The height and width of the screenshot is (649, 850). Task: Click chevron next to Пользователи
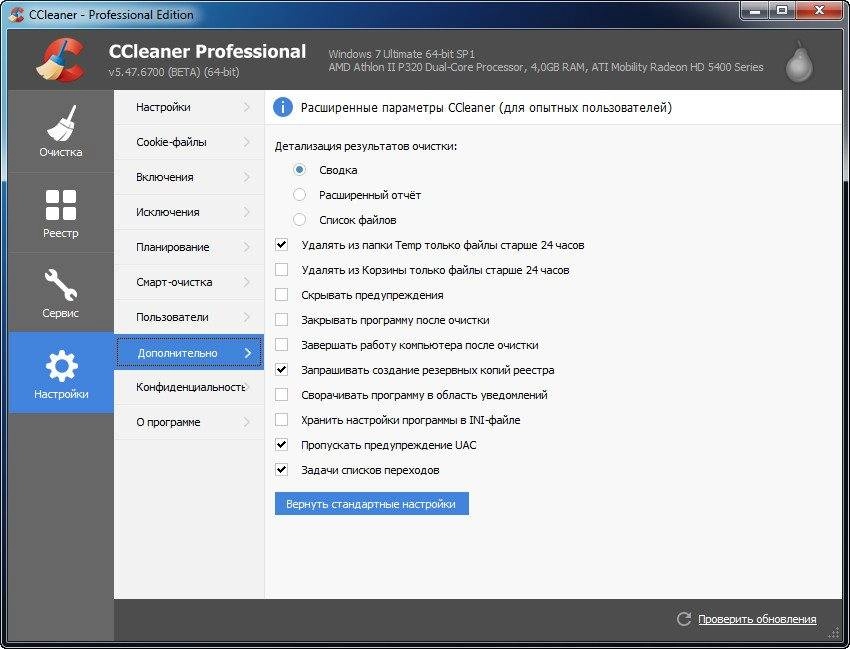(247, 317)
